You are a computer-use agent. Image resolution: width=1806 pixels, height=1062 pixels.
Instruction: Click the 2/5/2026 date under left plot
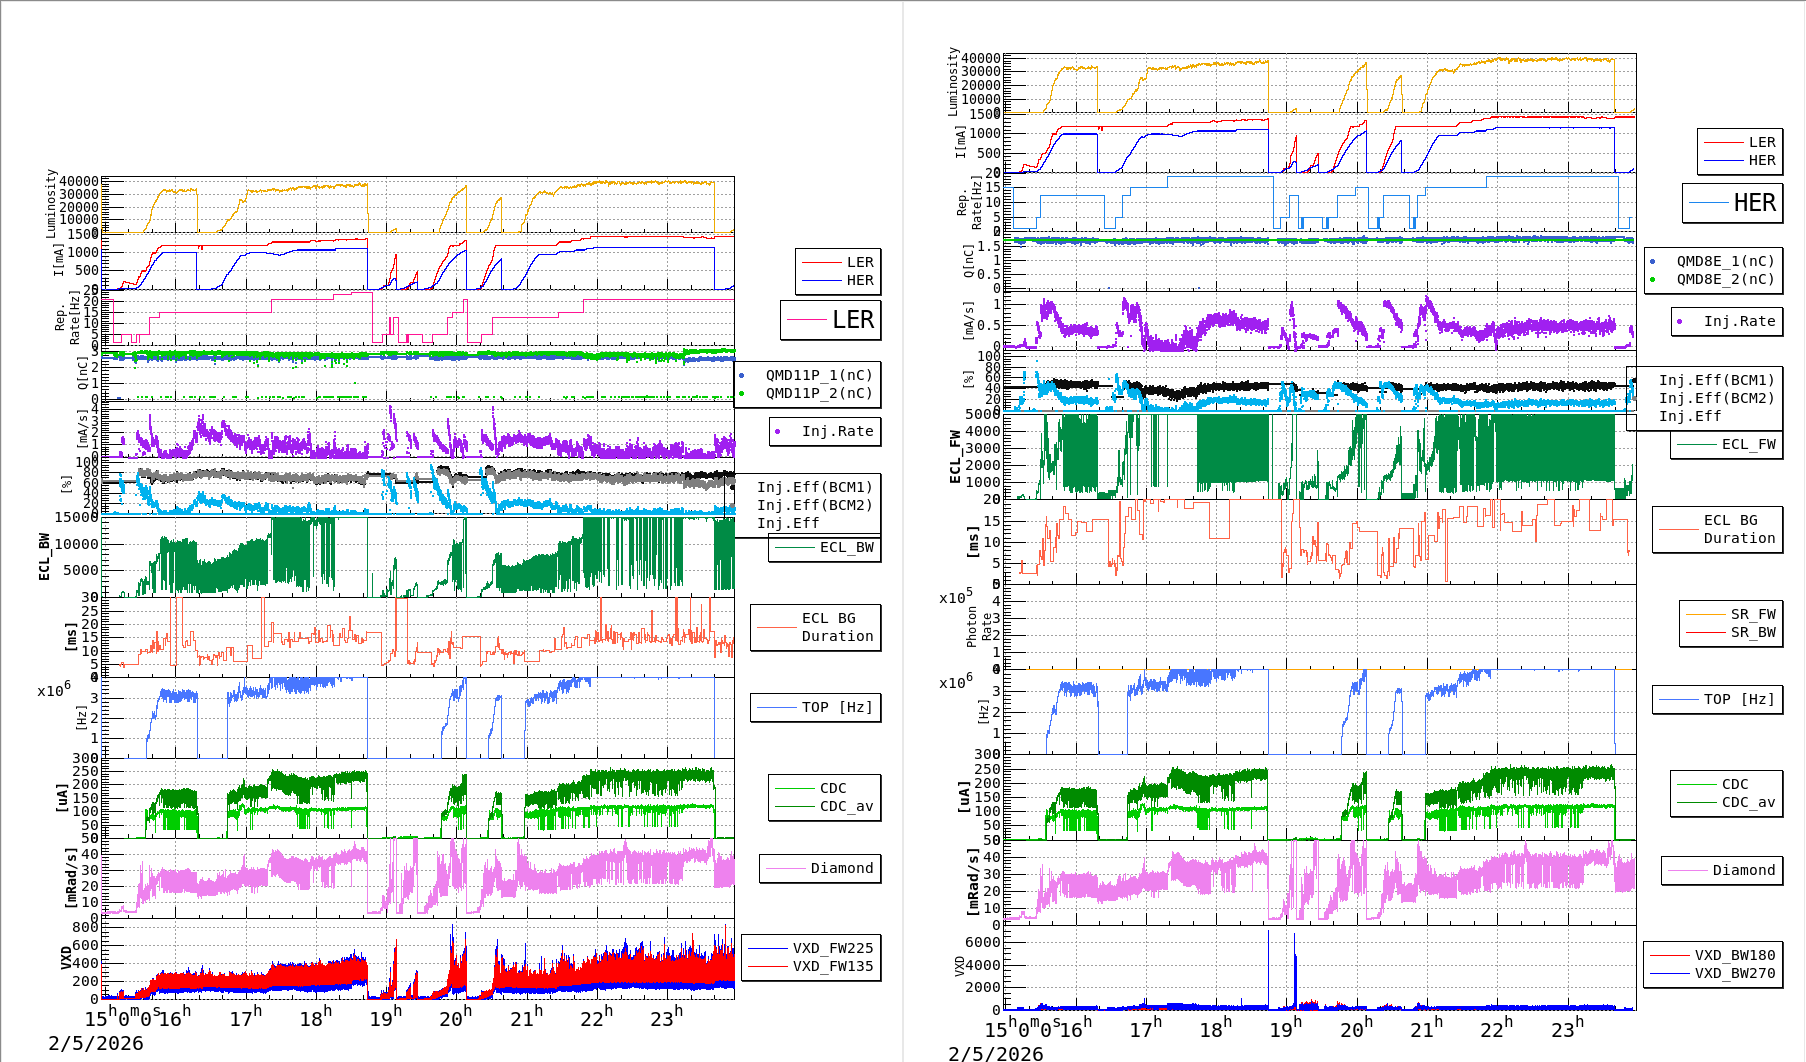(96, 1043)
